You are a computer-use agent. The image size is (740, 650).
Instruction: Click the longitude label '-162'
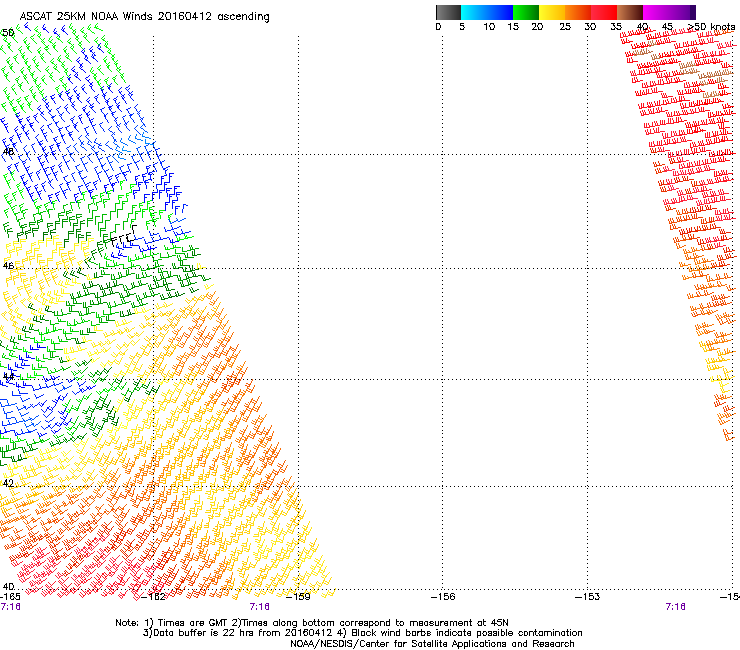tap(153, 597)
